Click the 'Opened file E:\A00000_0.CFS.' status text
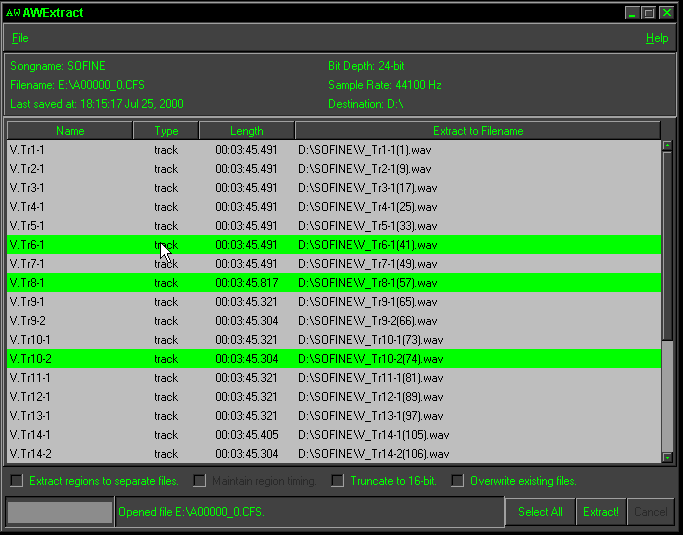The image size is (683, 535). coord(191,512)
